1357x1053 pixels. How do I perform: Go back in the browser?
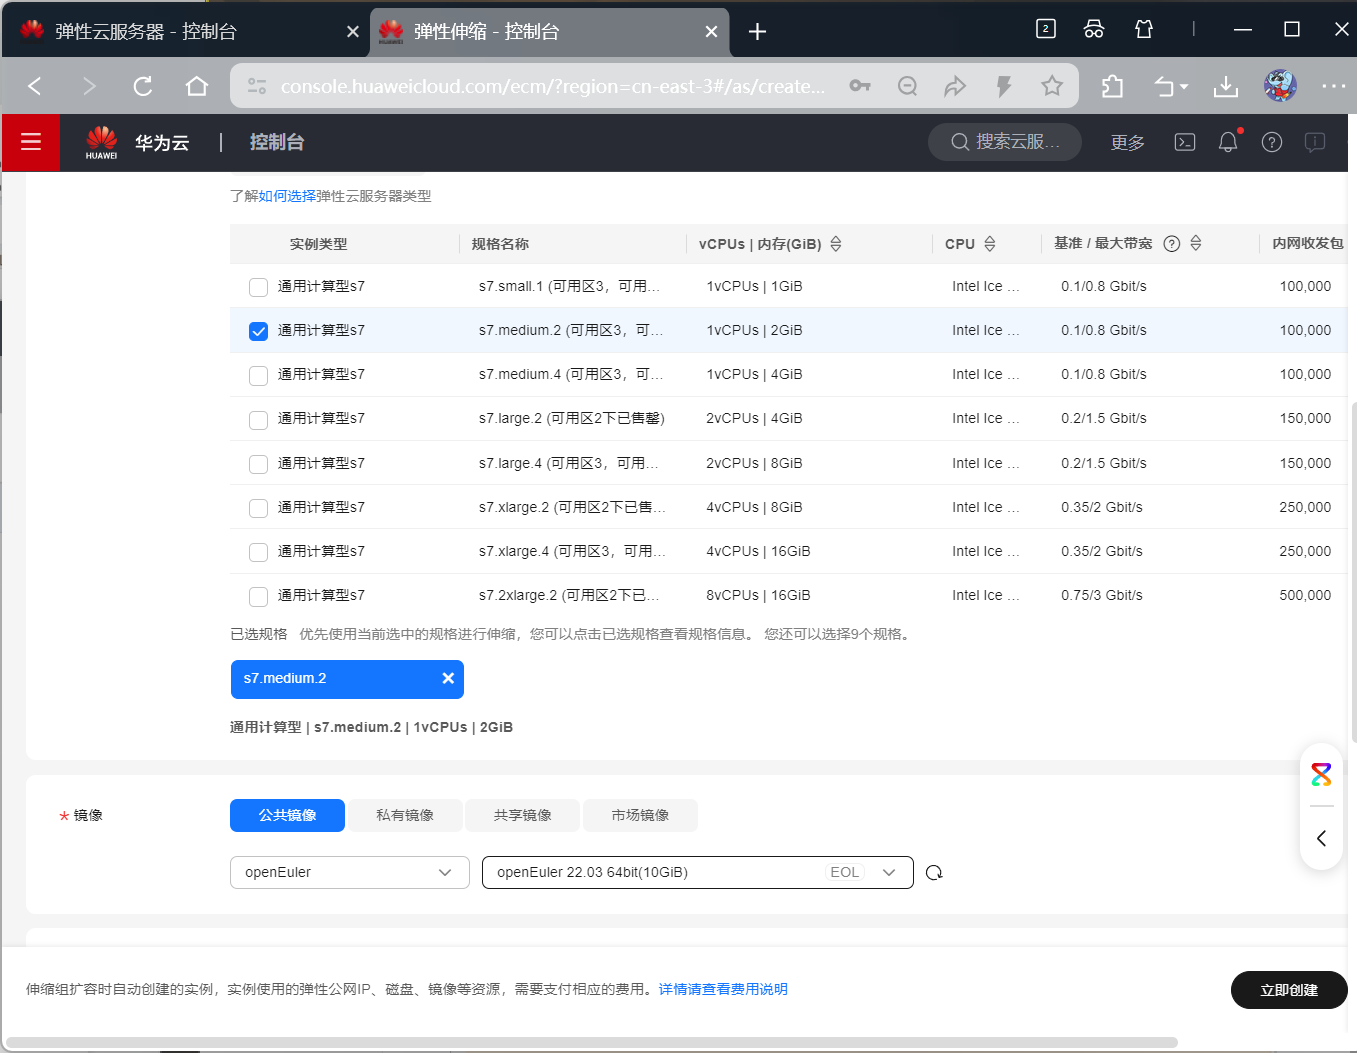click(x=35, y=86)
